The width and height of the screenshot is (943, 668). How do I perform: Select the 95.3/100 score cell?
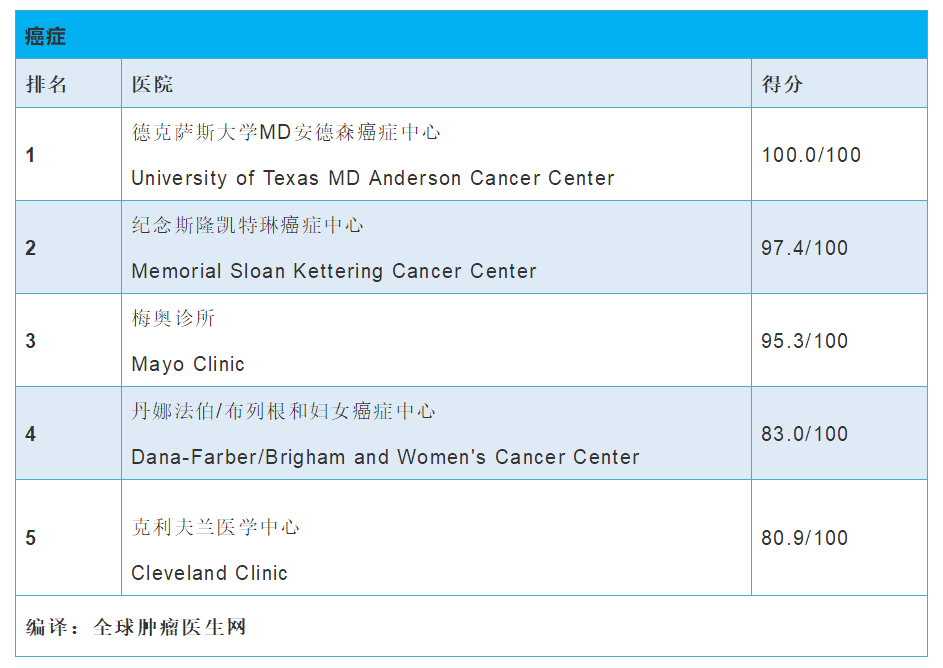pos(805,341)
